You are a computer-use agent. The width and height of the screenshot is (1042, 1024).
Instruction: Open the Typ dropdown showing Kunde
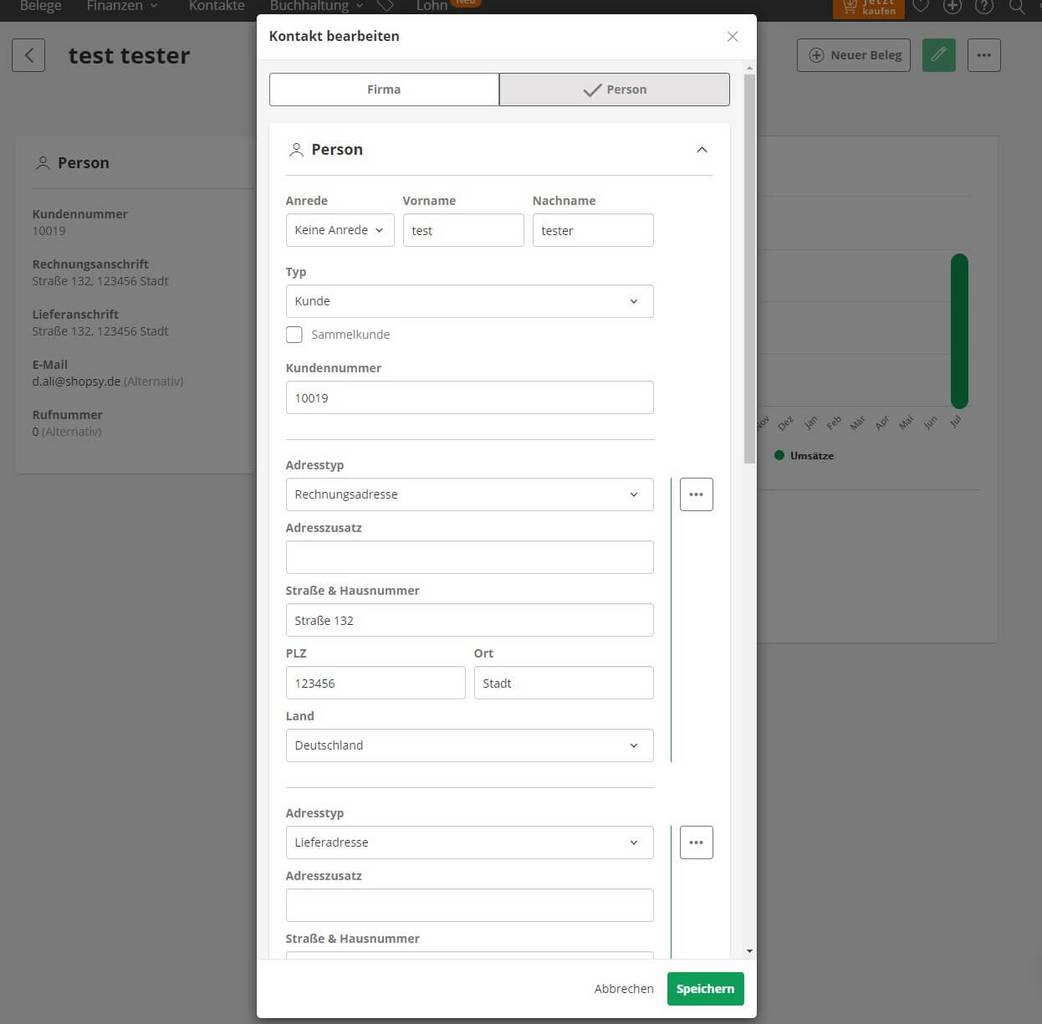pyautogui.click(x=469, y=301)
